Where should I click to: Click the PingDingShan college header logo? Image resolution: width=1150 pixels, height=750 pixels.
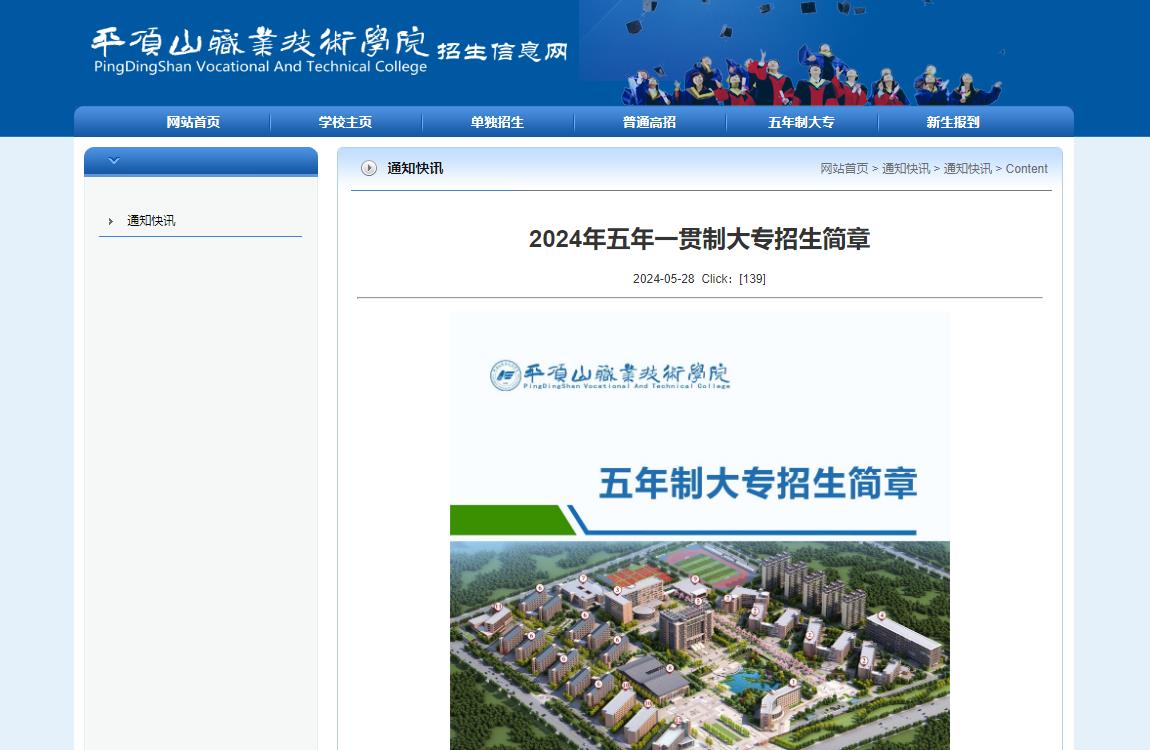pos(260,50)
